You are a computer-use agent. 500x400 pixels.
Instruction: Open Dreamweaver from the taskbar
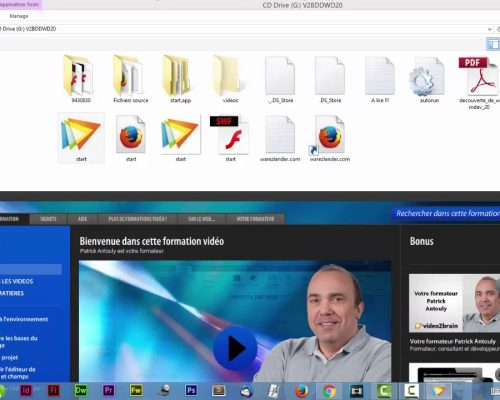(81, 390)
